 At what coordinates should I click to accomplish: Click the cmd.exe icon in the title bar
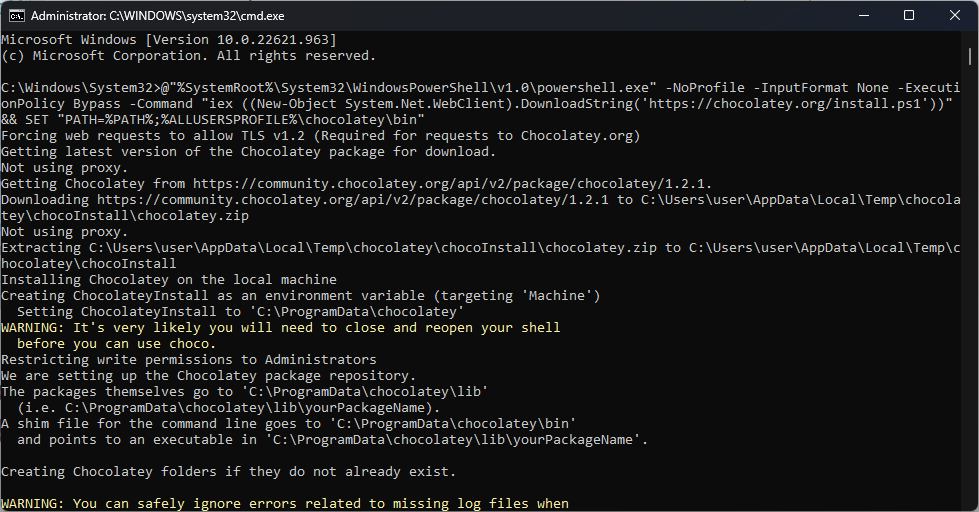point(17,16)
